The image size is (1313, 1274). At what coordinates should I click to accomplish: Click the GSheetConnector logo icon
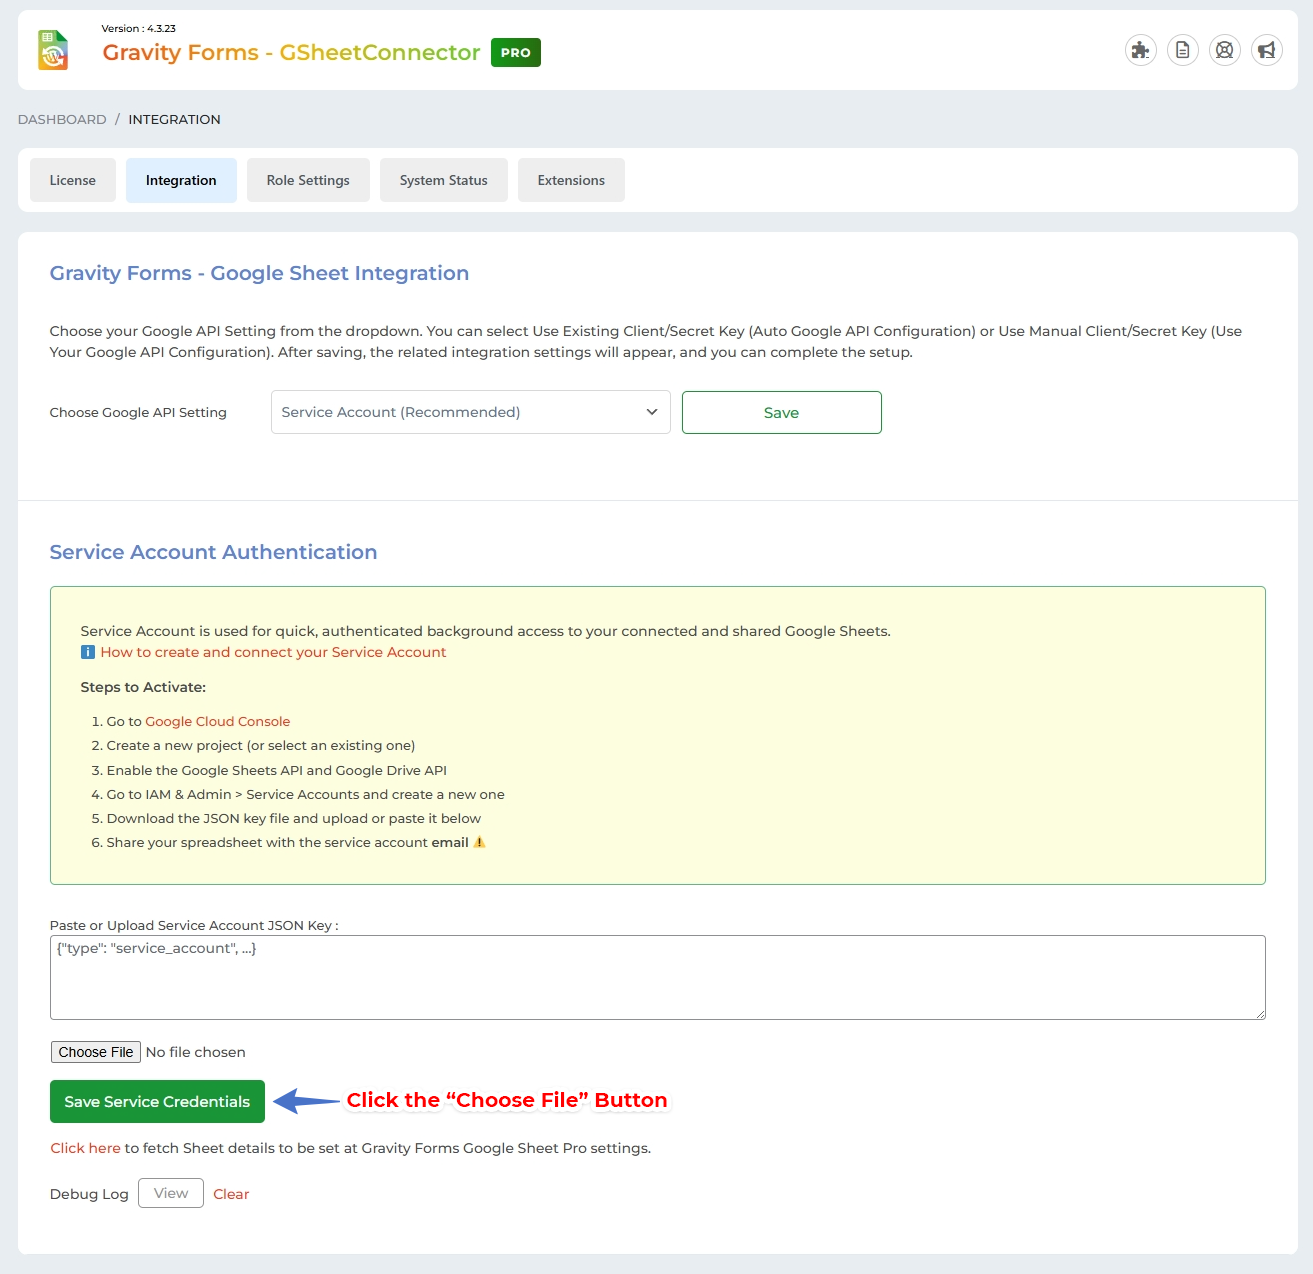[x=52, y=50]
